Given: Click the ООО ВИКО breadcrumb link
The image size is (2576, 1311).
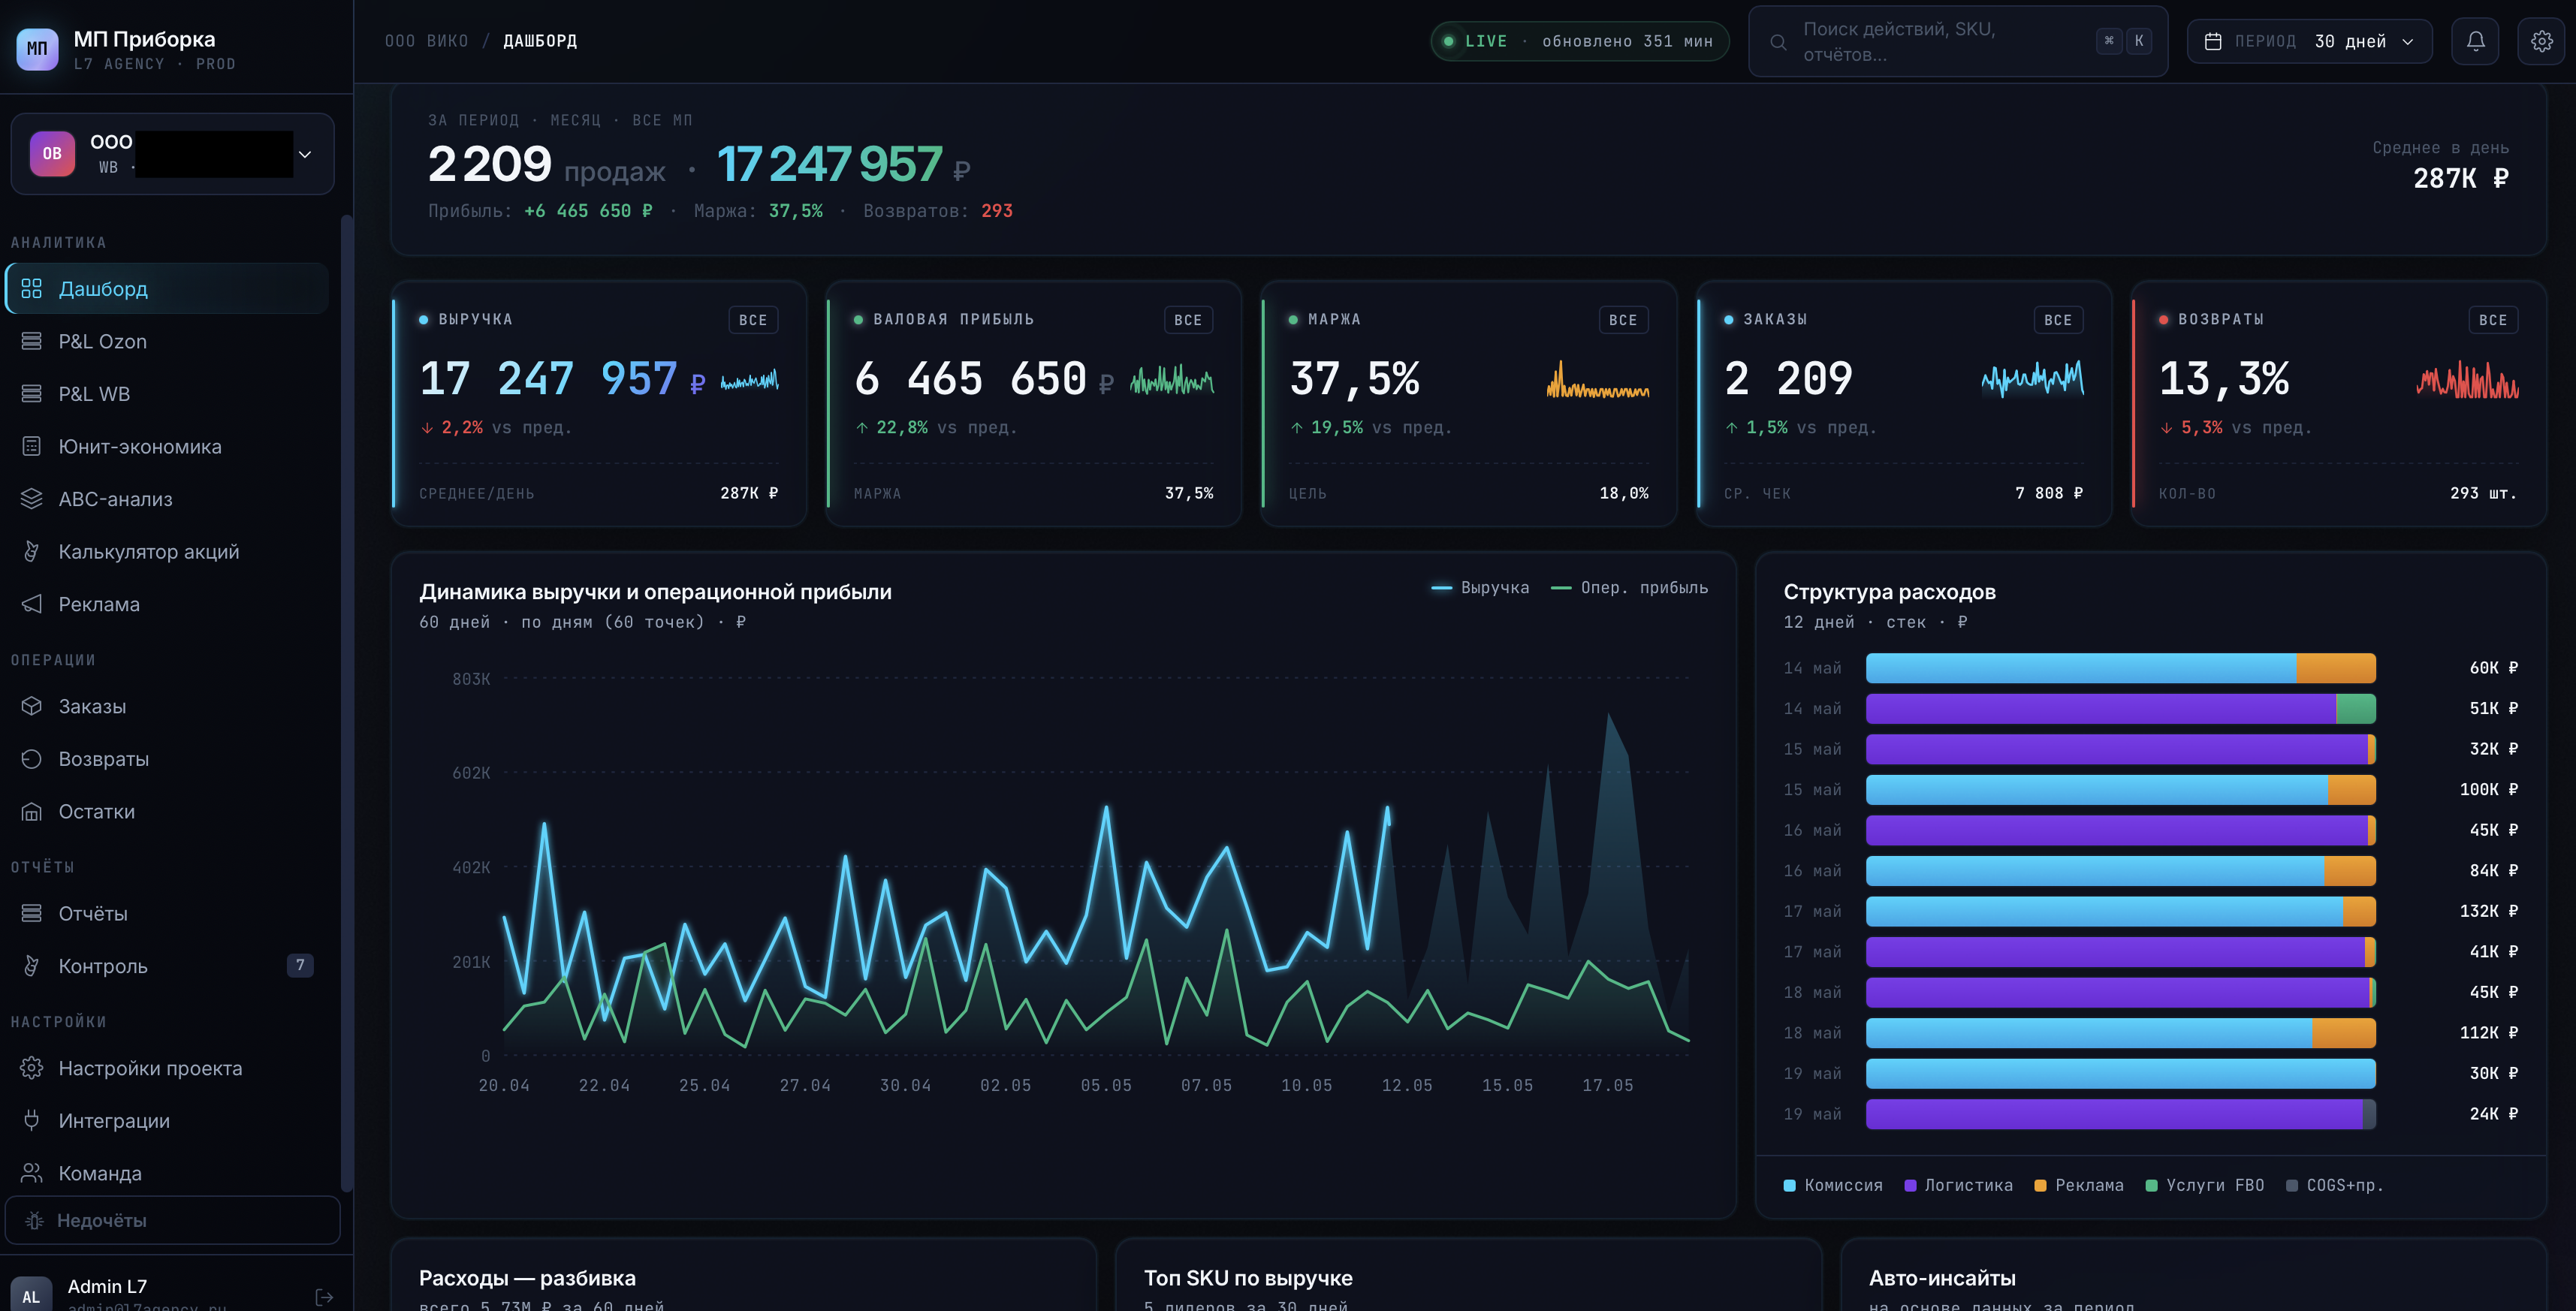Looking at the screenshot, I should click(426, 41).
